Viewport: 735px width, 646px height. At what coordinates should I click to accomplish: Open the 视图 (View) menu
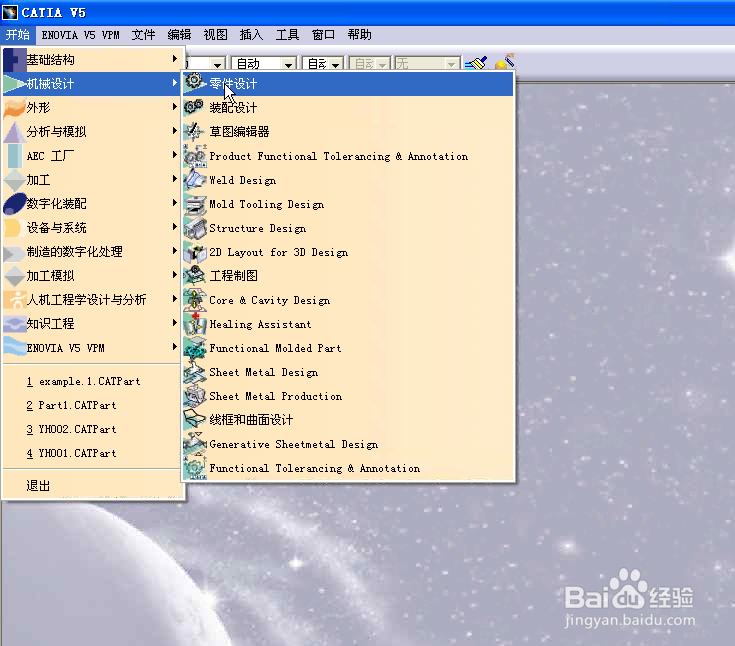215,35
